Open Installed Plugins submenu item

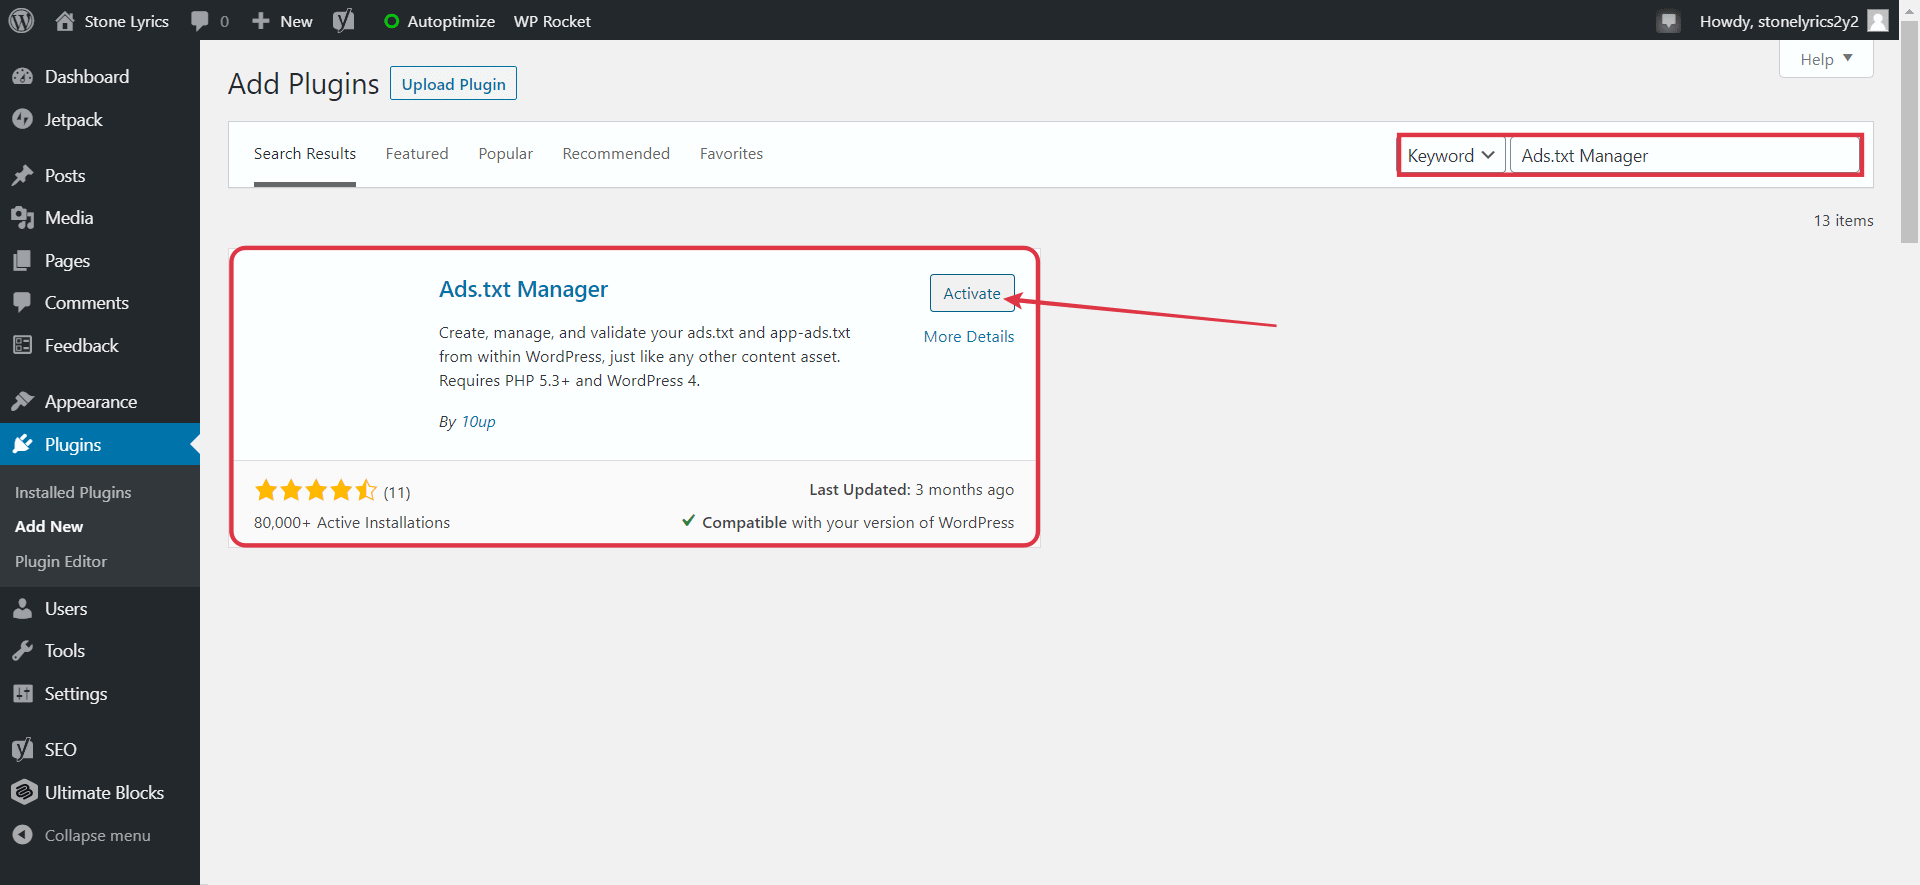pos(73,492)
